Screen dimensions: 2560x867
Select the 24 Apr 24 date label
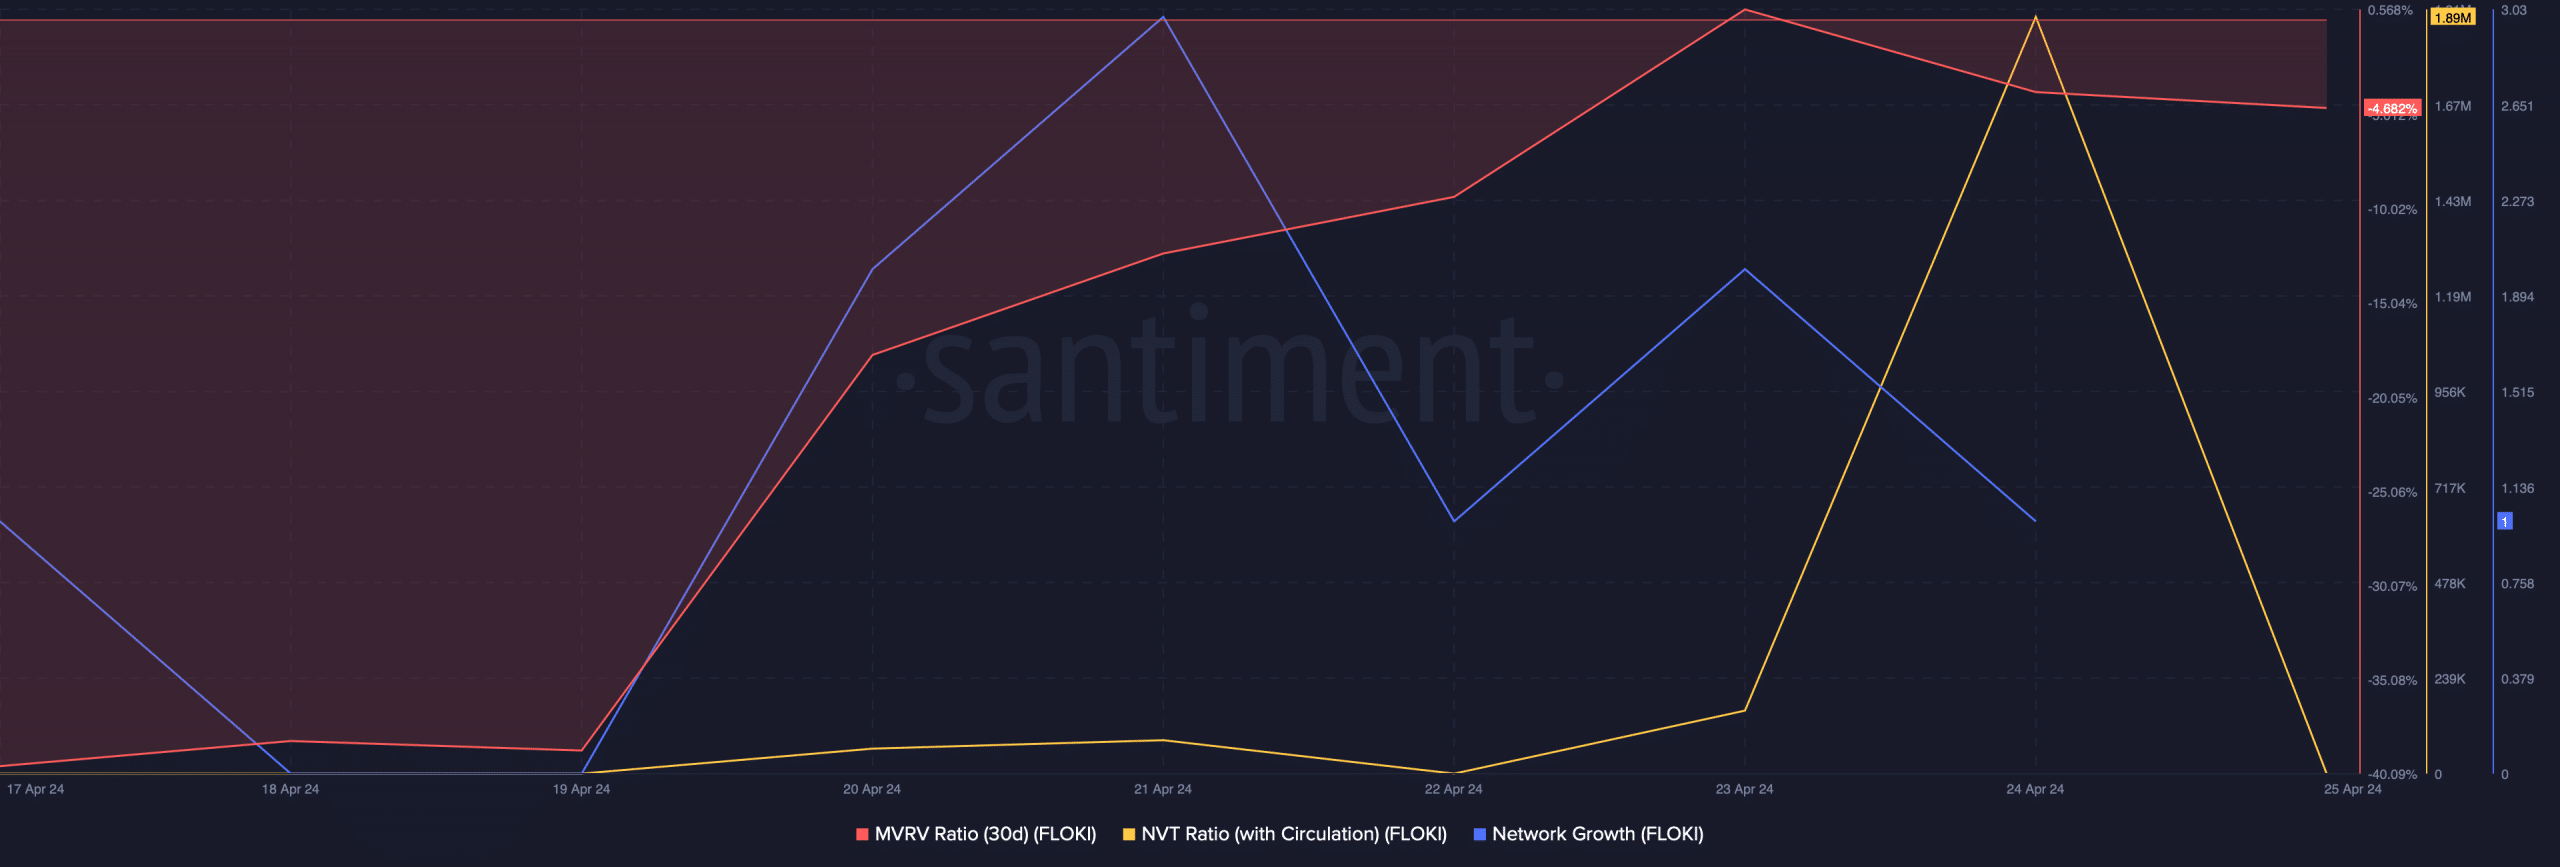pyautogui.click(x=2035, y=789)
